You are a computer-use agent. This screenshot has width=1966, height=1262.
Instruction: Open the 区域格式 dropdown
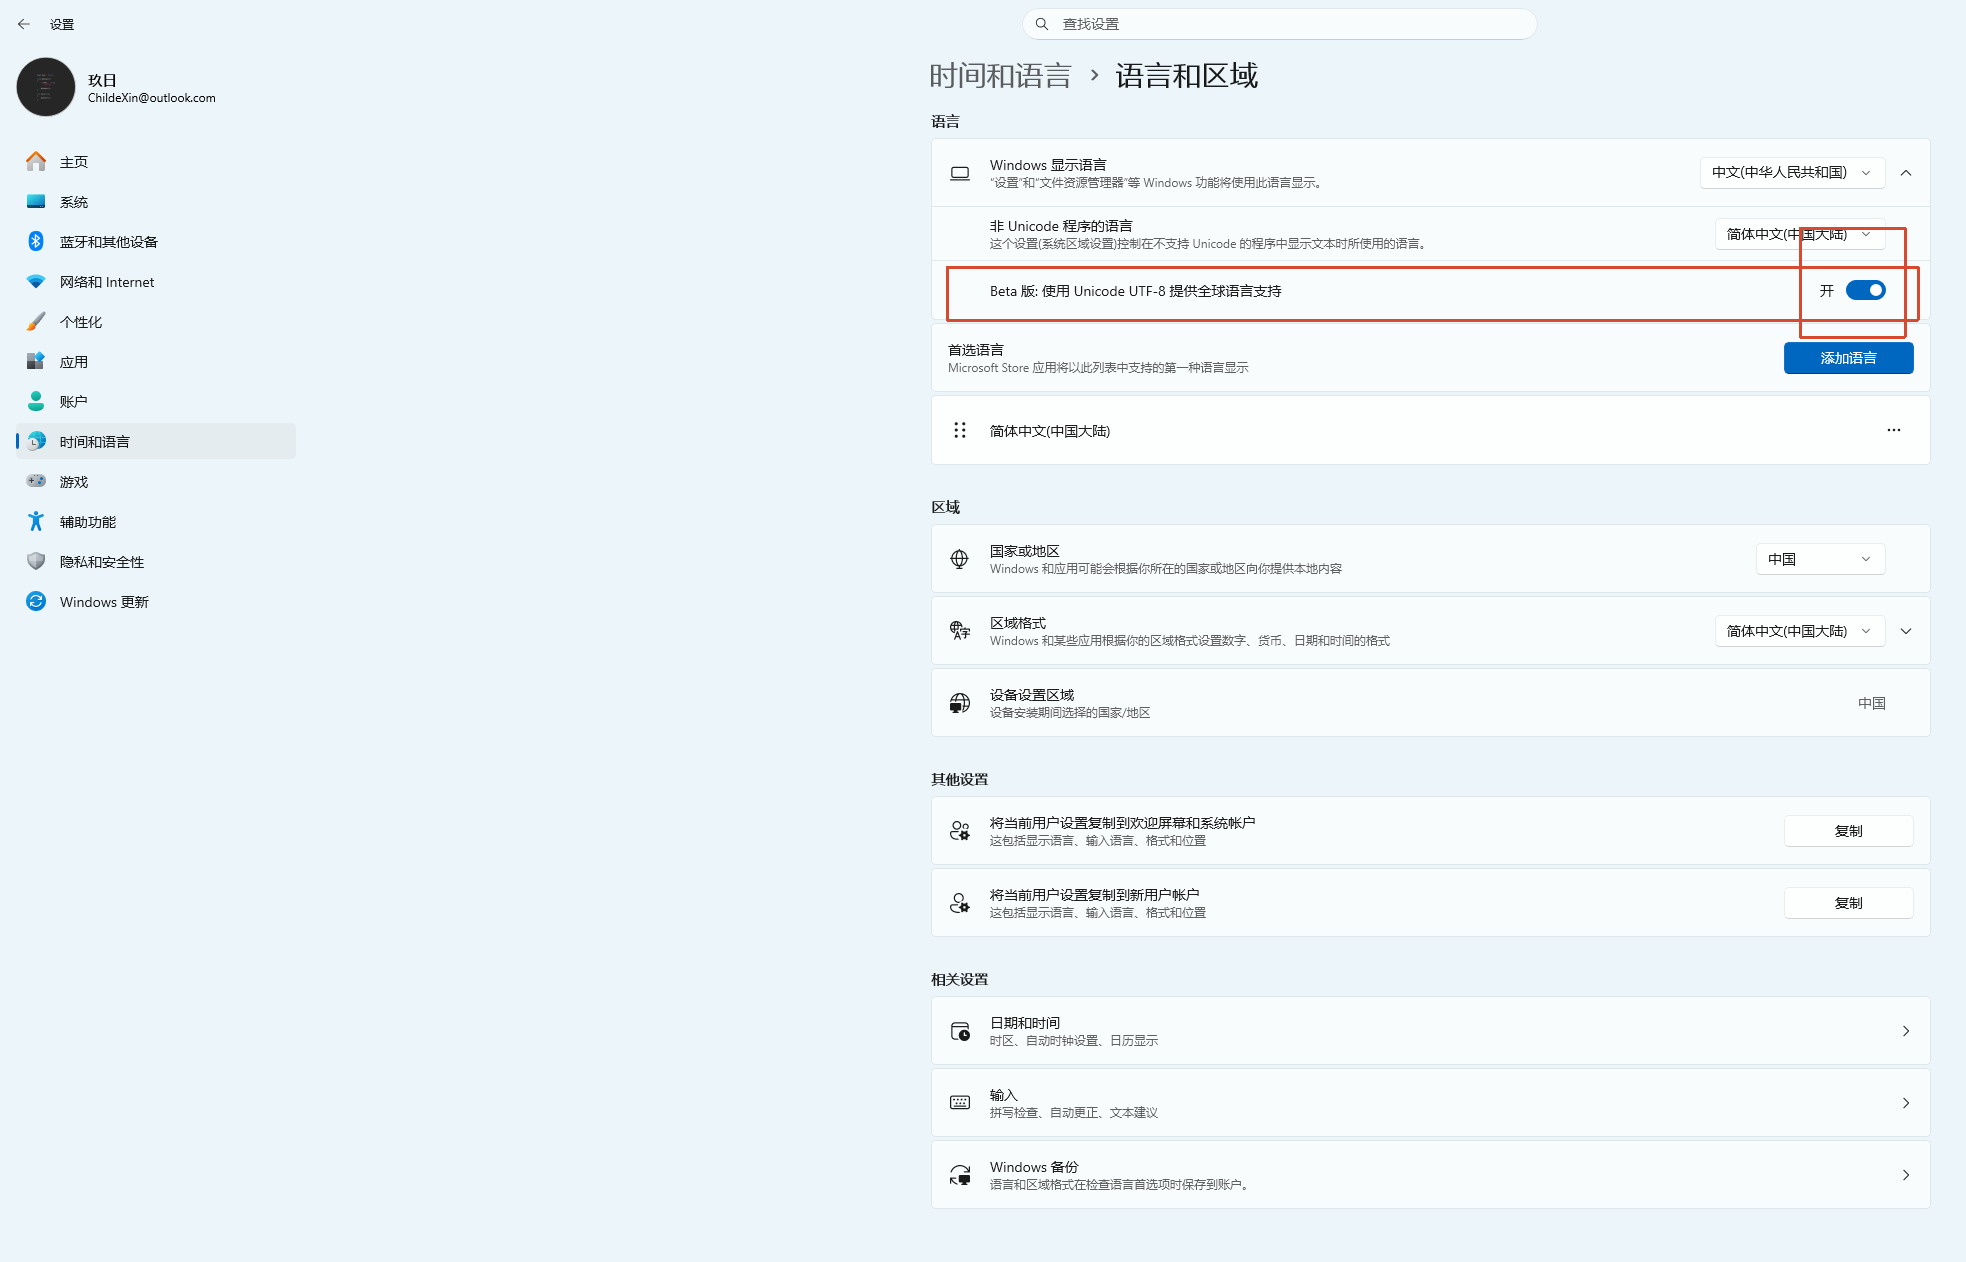click(x=1800, y=631)
